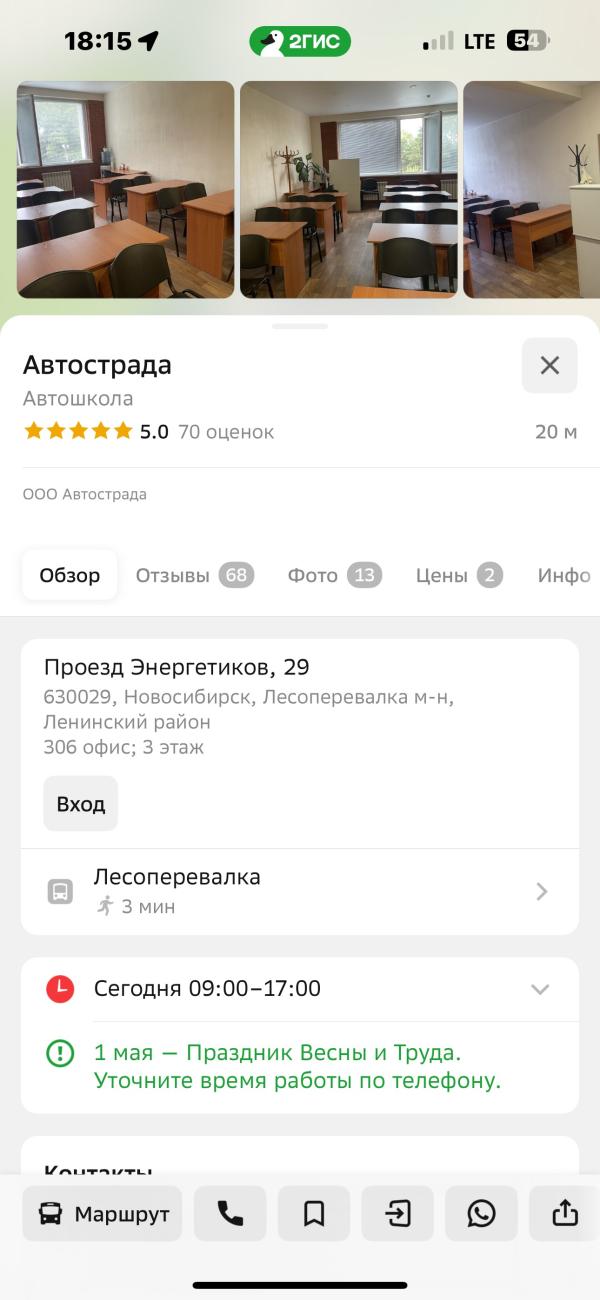
Task: Close the place card with the X button
Action: click(549, 365)
